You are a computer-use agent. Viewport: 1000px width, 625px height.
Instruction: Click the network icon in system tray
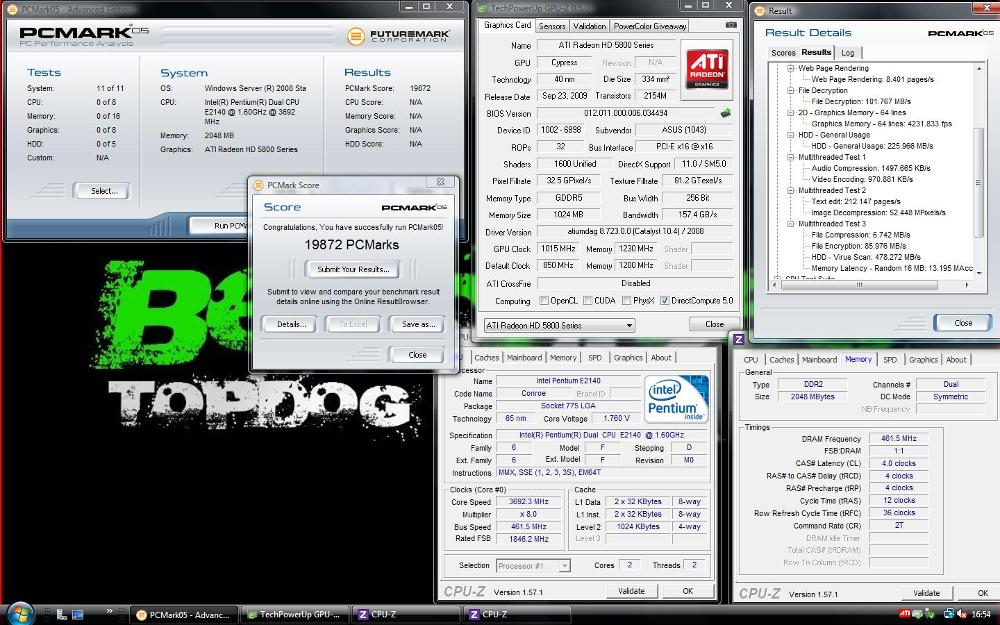click(x=948, y=614)
